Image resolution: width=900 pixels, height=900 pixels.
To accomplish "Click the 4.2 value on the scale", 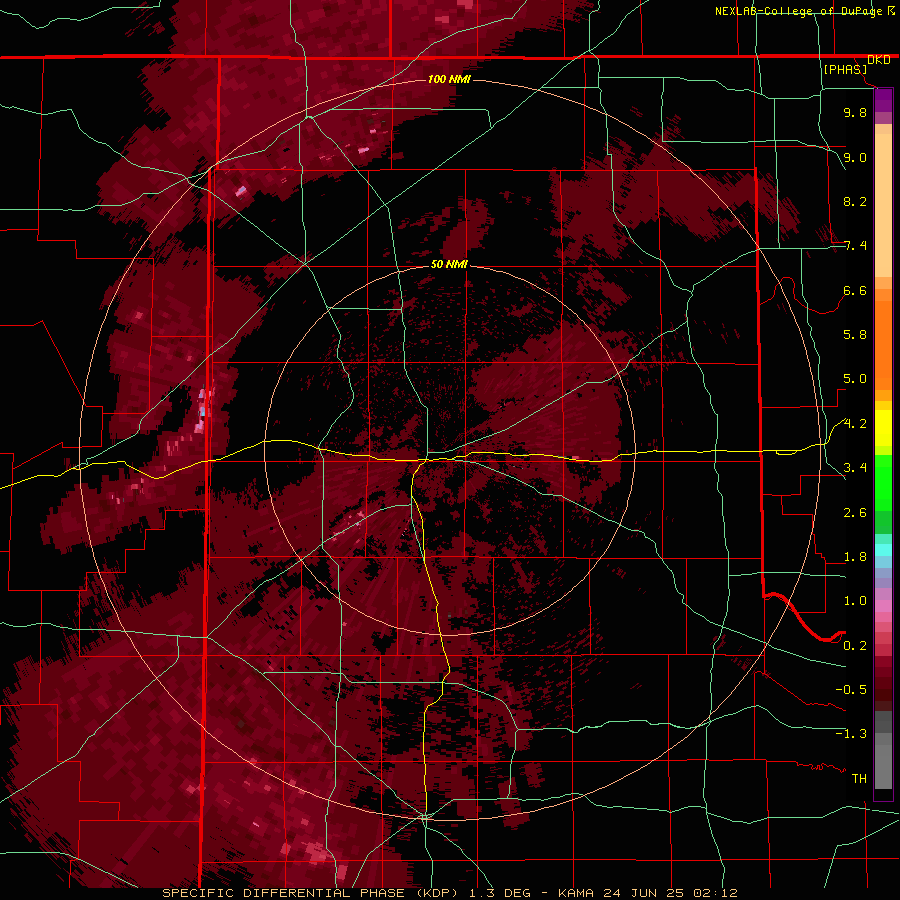I will pyautogui.click(x=855, y=424).
